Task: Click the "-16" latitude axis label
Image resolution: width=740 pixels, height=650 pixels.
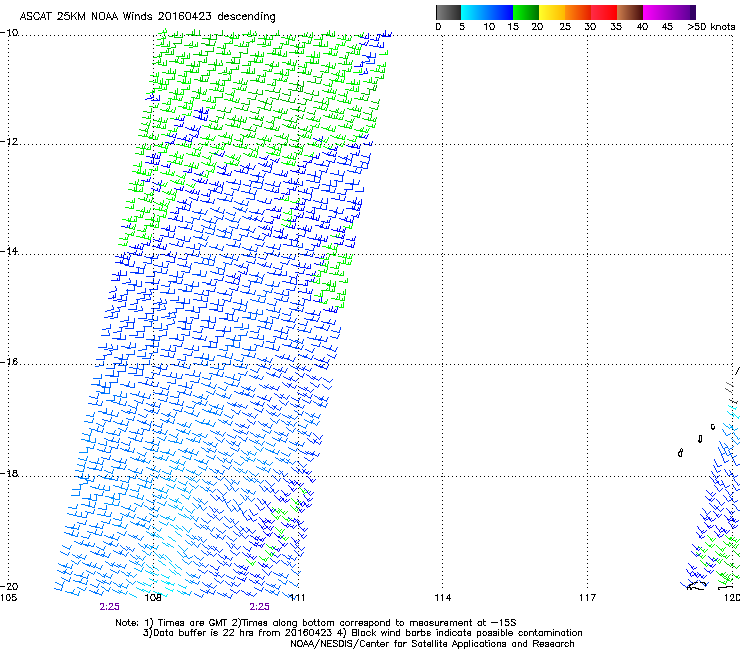Action: point(9,362)
